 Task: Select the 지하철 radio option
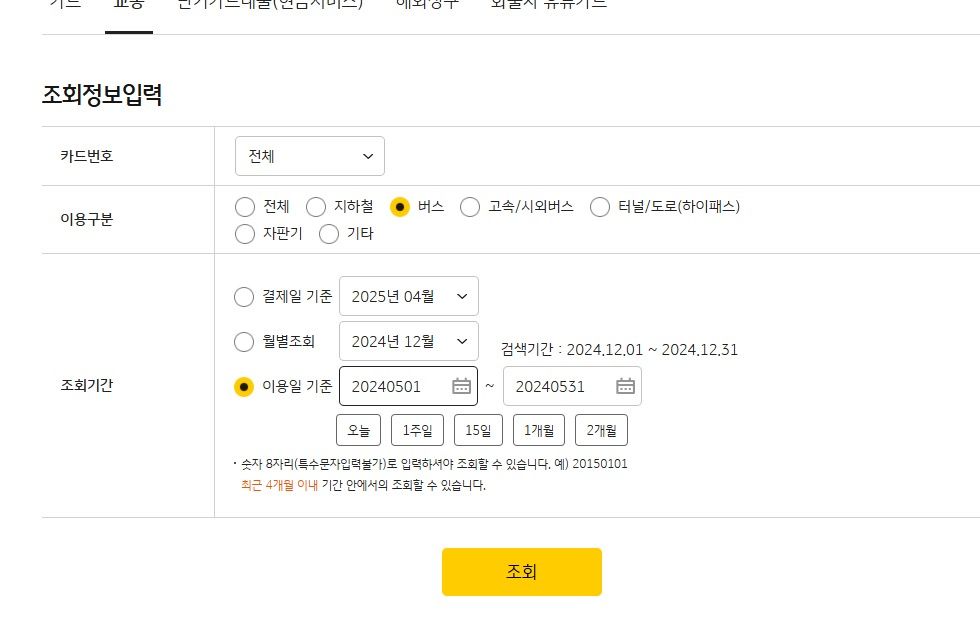click(x=316, y=207)
